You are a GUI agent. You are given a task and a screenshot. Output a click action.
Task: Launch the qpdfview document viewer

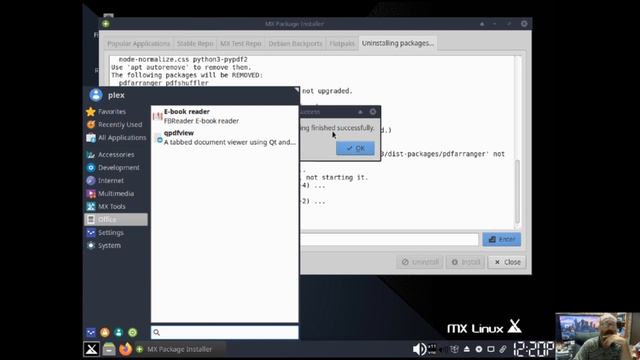coord(224,138)
